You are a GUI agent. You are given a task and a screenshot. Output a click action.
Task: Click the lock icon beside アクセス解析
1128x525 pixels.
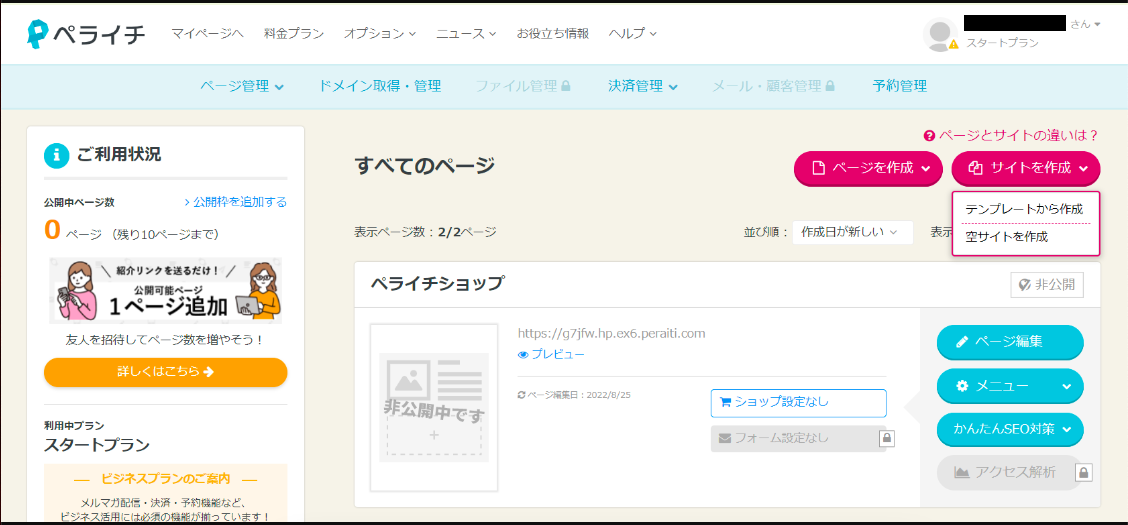point(1084,472)
